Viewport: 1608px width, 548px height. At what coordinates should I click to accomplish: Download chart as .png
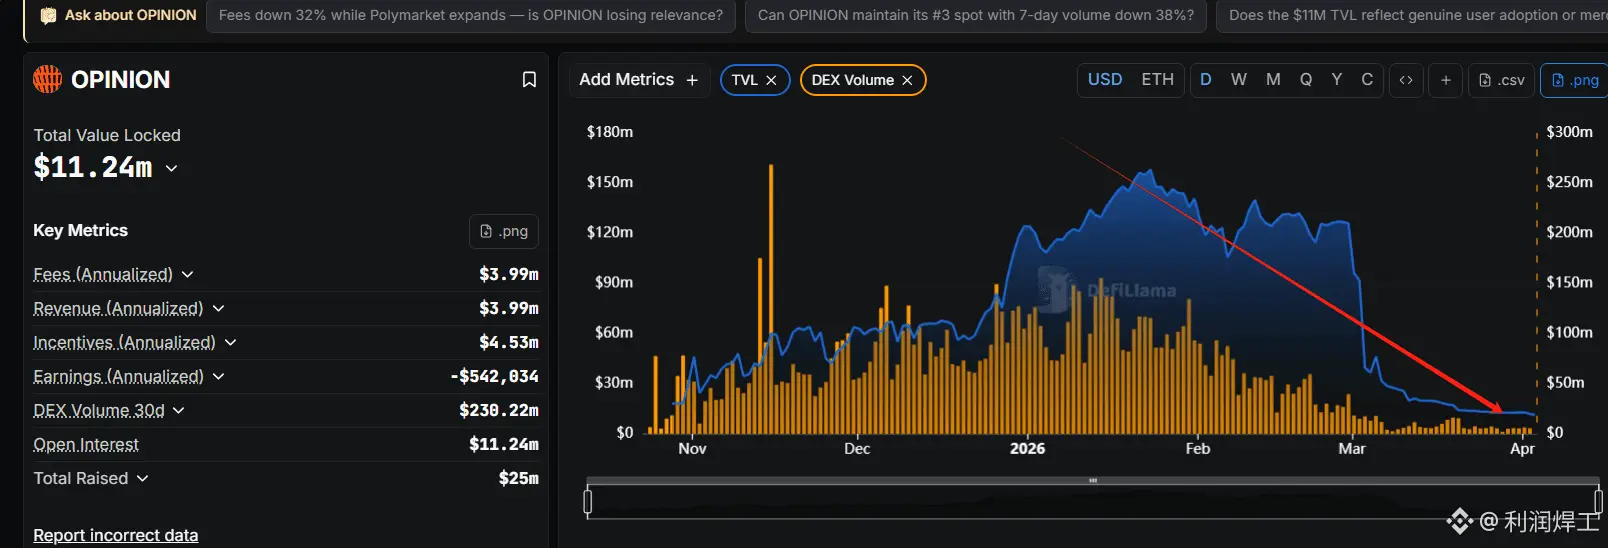coord(1575,80)
